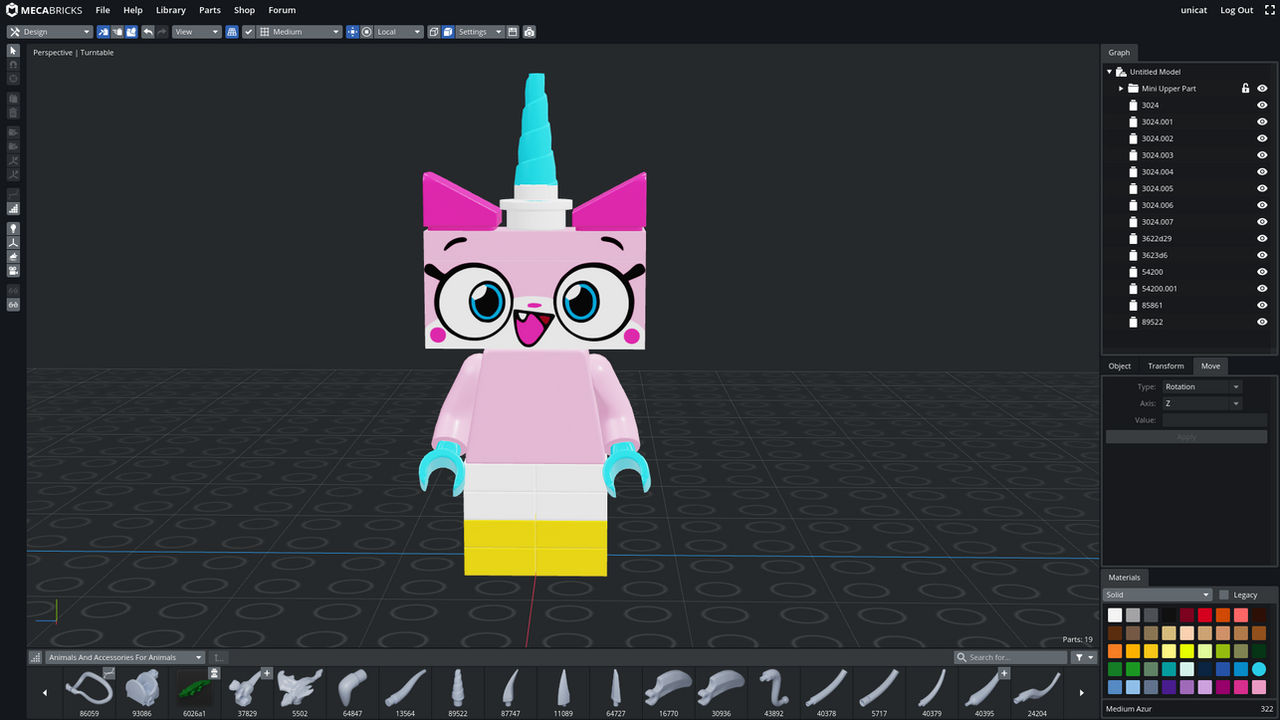Screen dimensions: 1280x720
Task: Toggle visibility of part 89522
Action: click(x=1262, y=321)
